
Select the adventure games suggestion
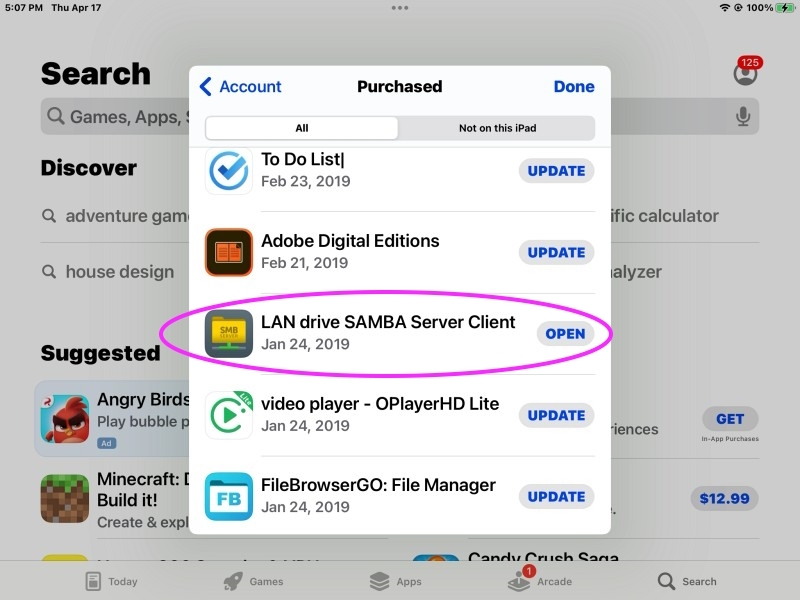[115, 216]
